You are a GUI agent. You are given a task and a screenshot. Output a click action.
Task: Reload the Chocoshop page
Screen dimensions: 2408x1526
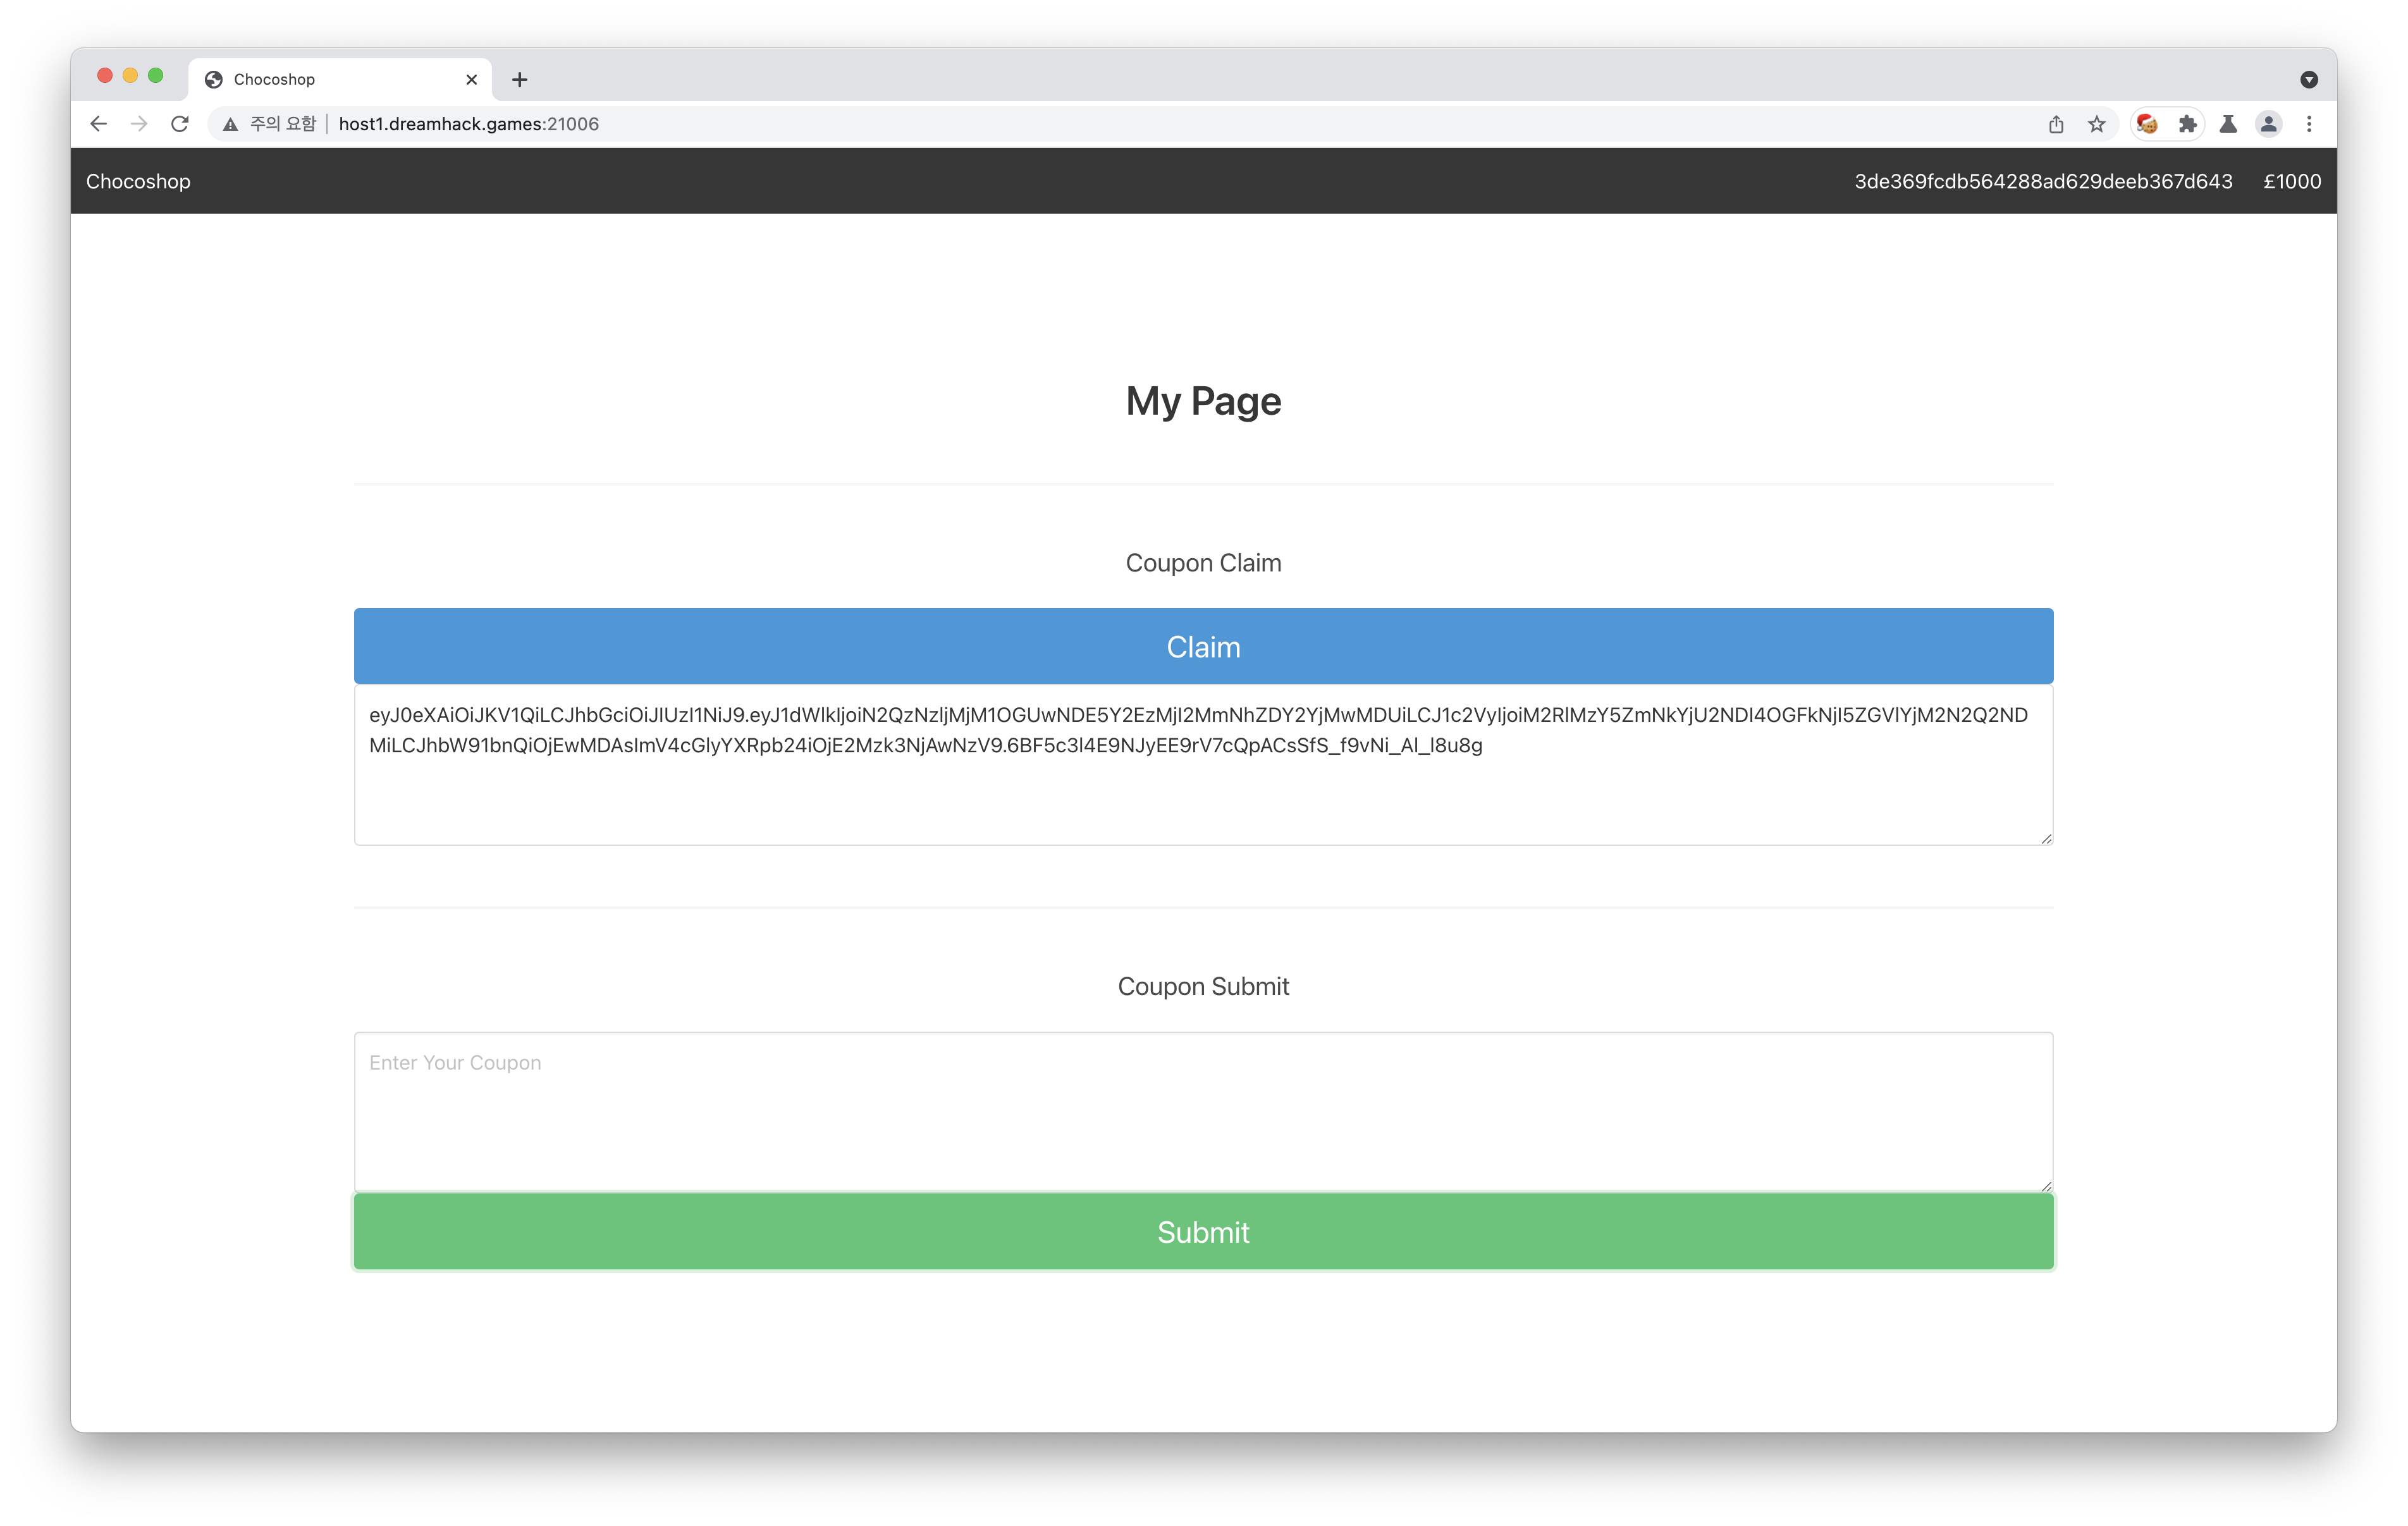[180, 124]
